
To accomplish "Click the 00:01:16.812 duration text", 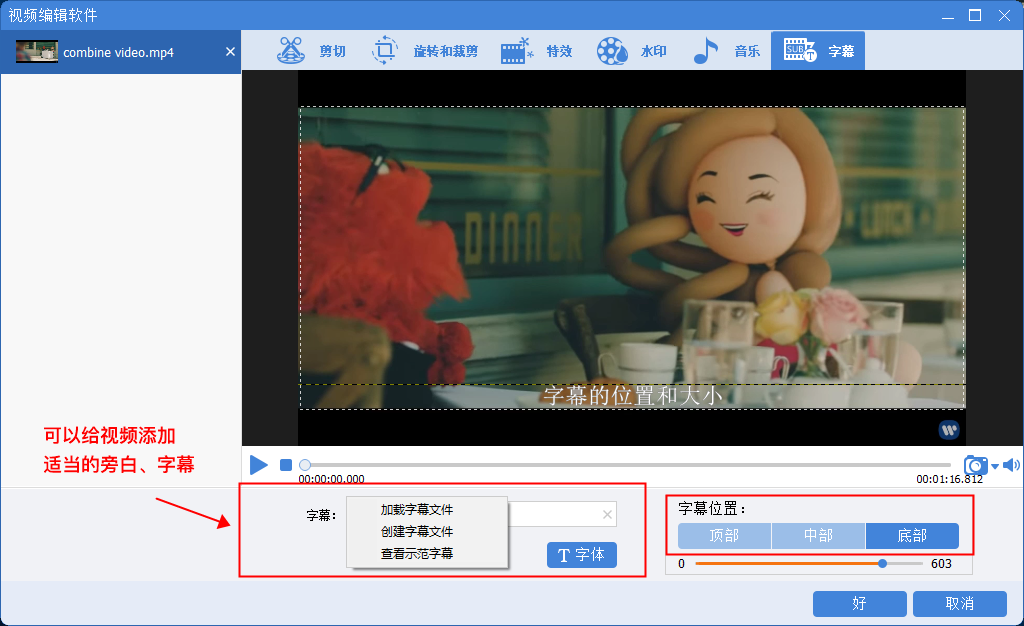I will coord(949,479).
